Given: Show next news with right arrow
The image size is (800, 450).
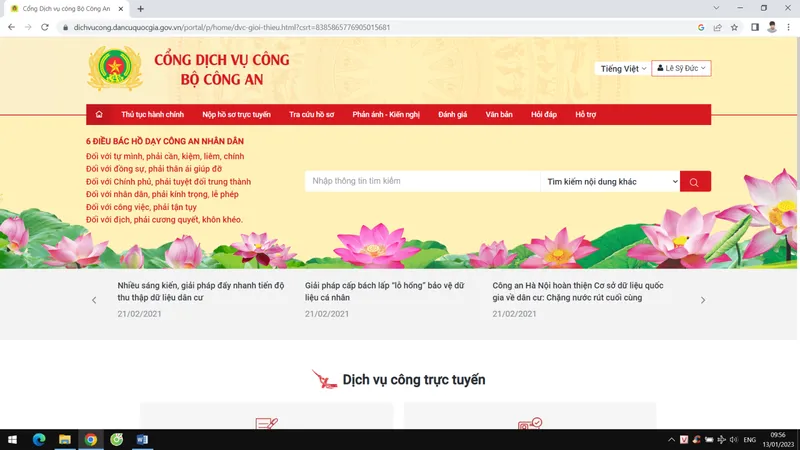Looking at the screenshot, I should (703, 301).
